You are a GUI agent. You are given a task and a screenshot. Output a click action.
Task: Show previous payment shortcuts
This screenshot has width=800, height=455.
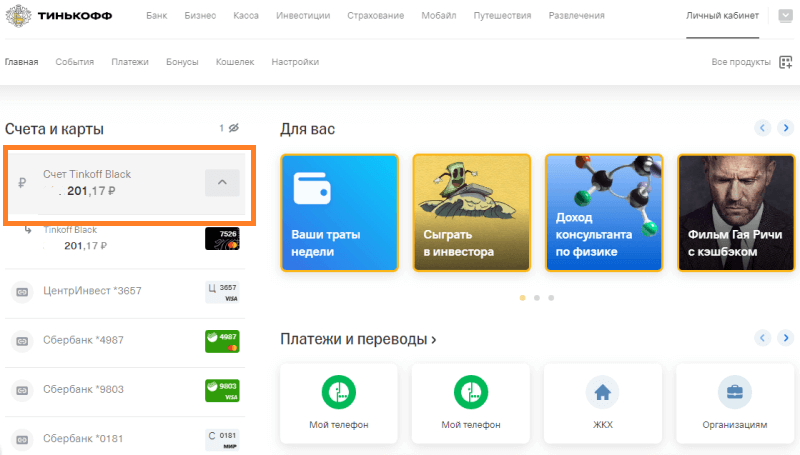pyautogui.click(x=762, y=338)
